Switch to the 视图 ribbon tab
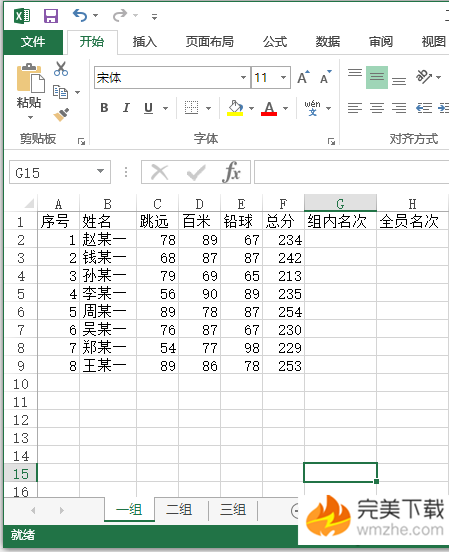This screenshot has width=449, height=552. coord(434,42)
